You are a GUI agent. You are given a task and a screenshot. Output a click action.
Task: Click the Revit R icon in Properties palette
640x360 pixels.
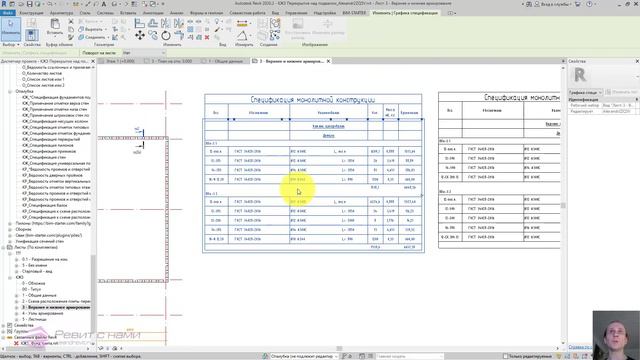pyautogui.click(x=580, y=75)
